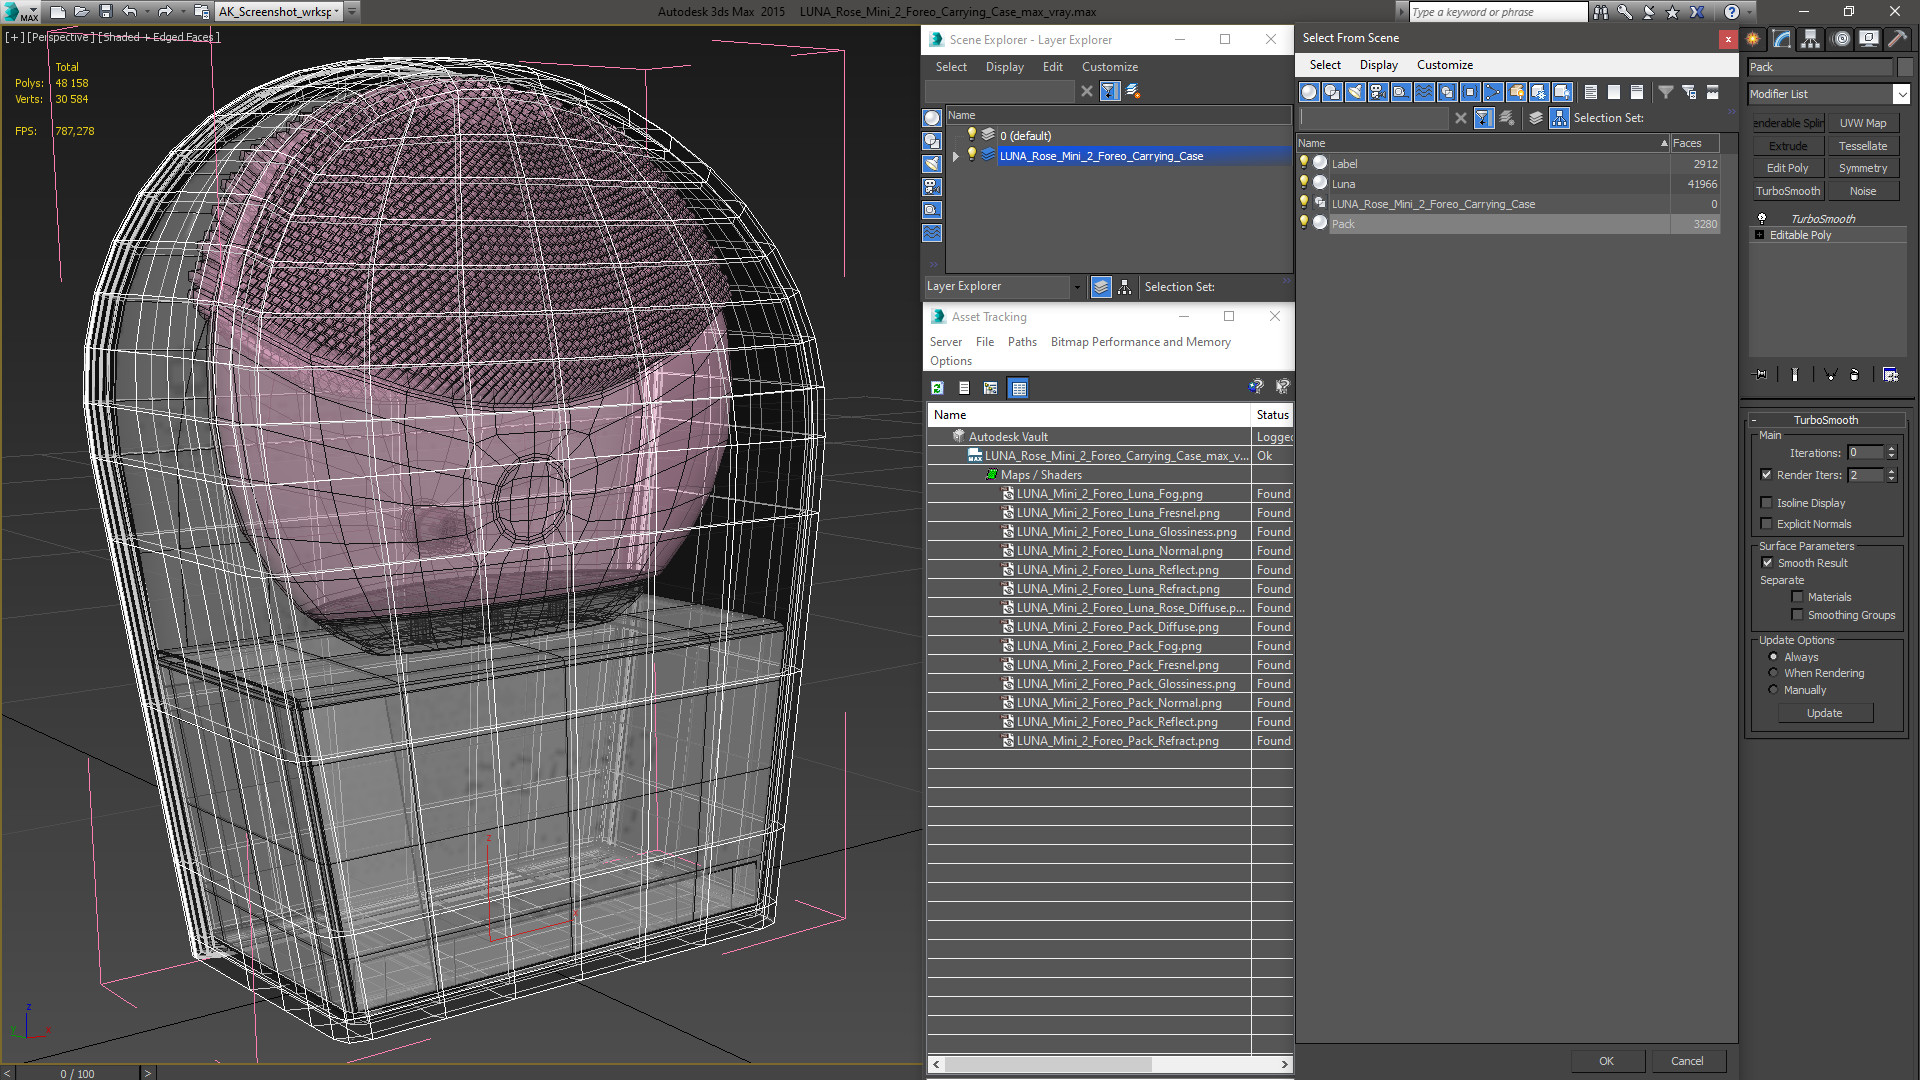Toggle the Render Iters checkbox
This screenshot has height=1080, width=1920.
1766,475
